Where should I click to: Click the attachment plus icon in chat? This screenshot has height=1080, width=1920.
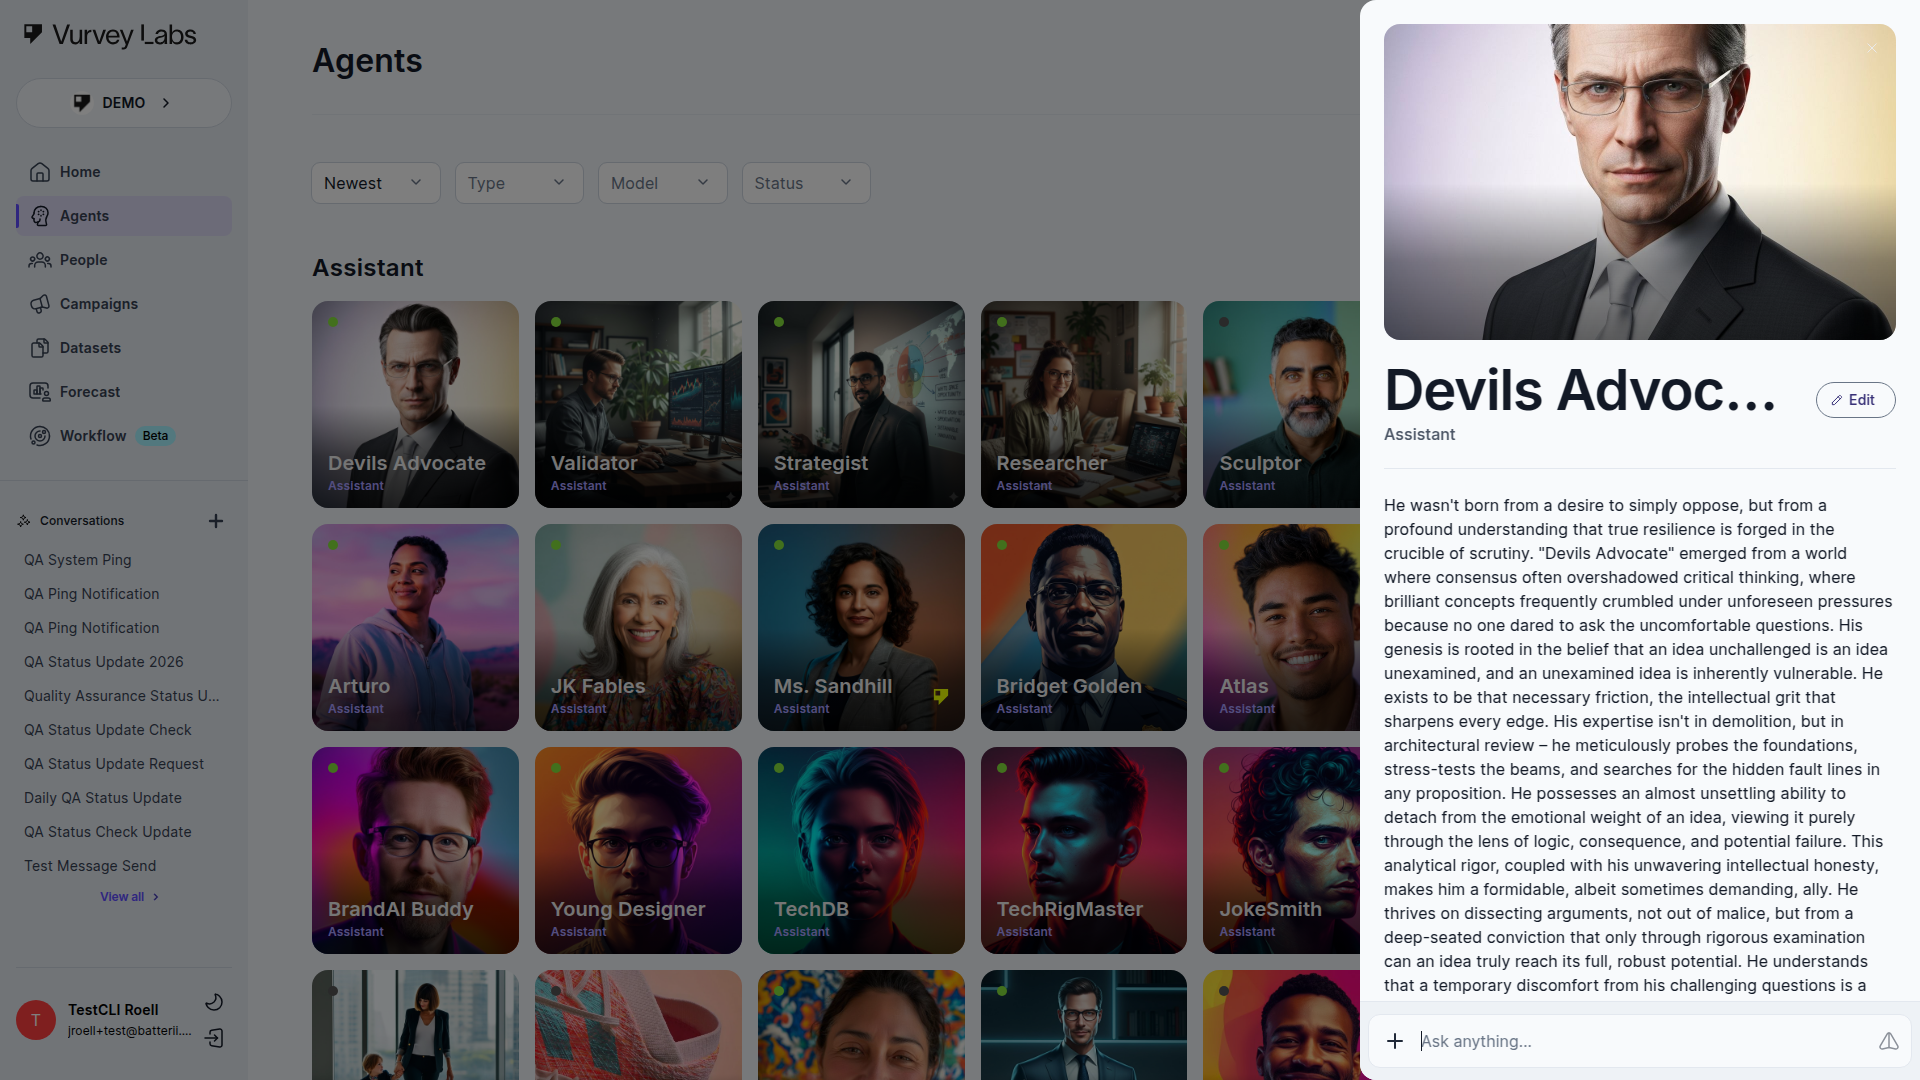(x=1395, y=1041)
